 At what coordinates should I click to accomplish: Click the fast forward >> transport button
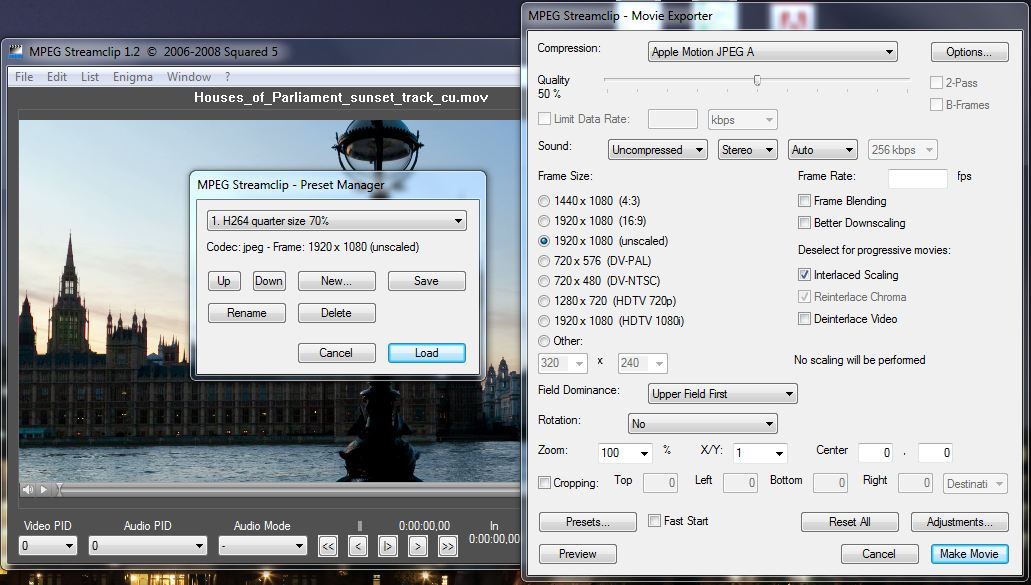click(x=448, y=546)
